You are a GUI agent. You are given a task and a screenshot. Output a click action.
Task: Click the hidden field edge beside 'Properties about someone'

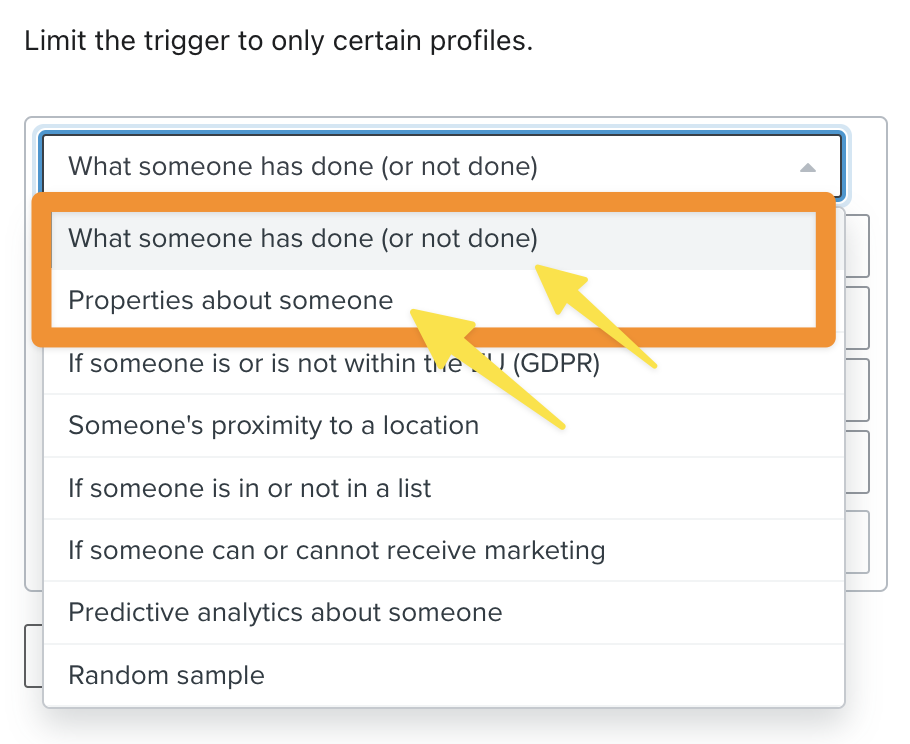pyautogui.click(x=857, y=317)
